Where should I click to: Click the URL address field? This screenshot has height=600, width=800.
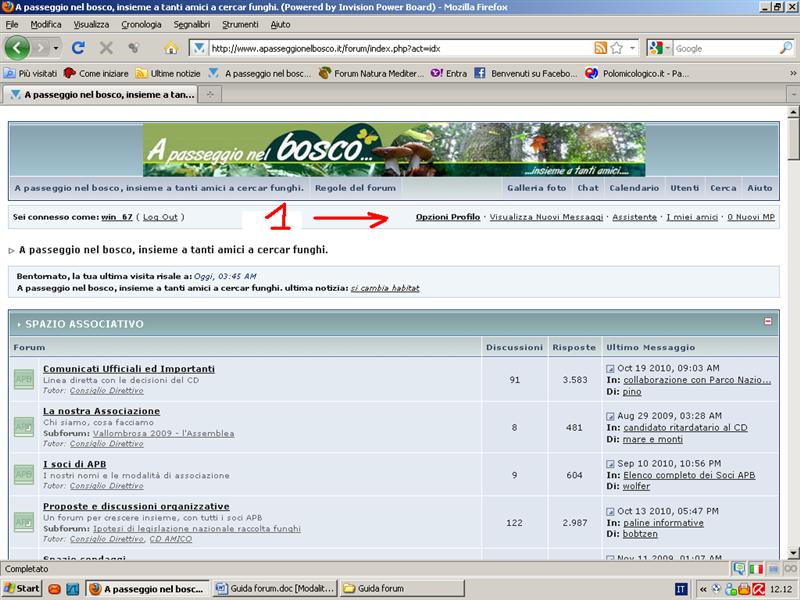[401, 48]
